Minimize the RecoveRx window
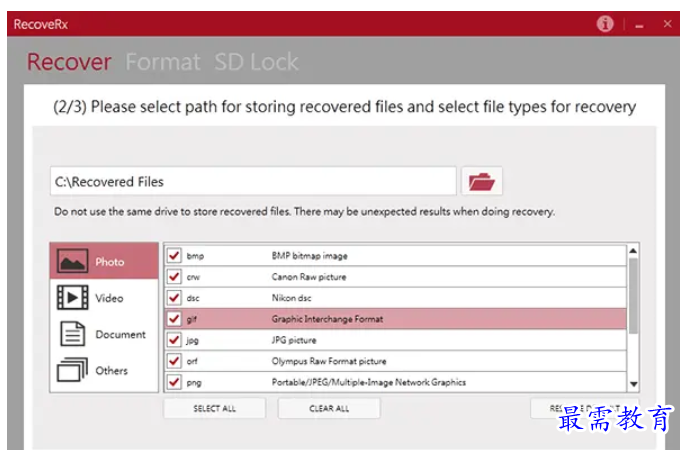 pyautogui.click(x=639, y=26)
